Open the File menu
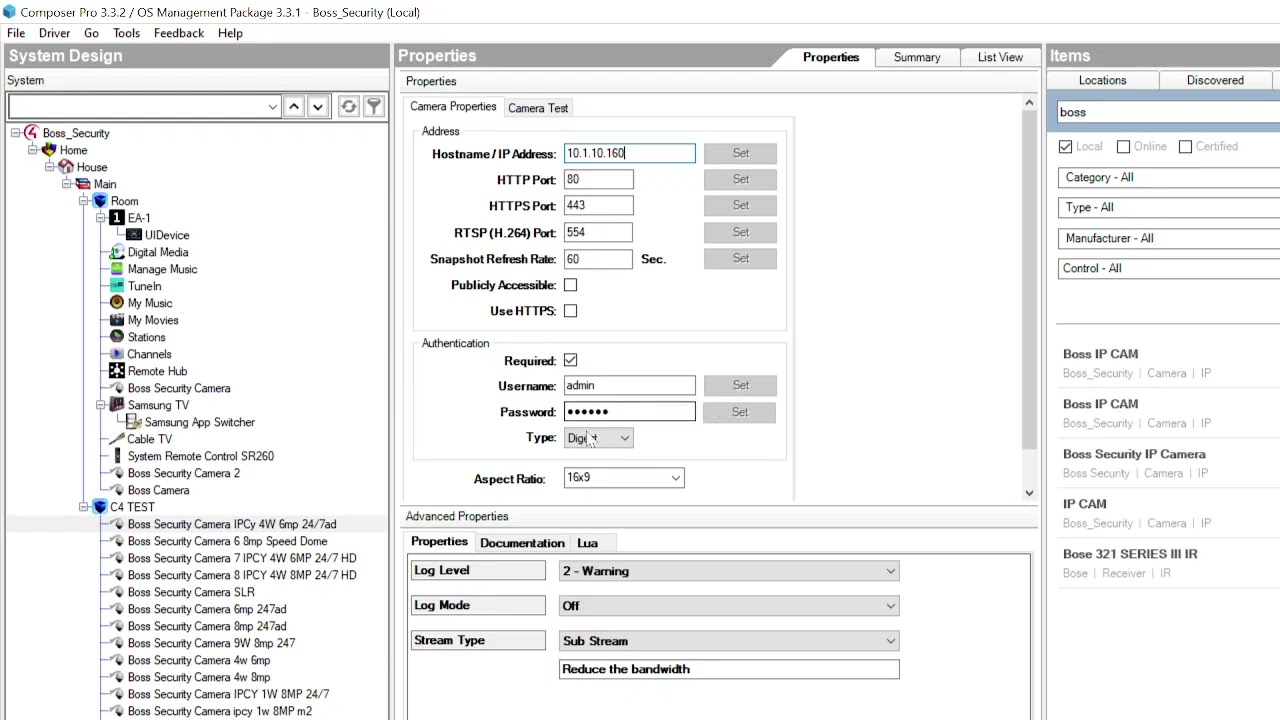 16,33
